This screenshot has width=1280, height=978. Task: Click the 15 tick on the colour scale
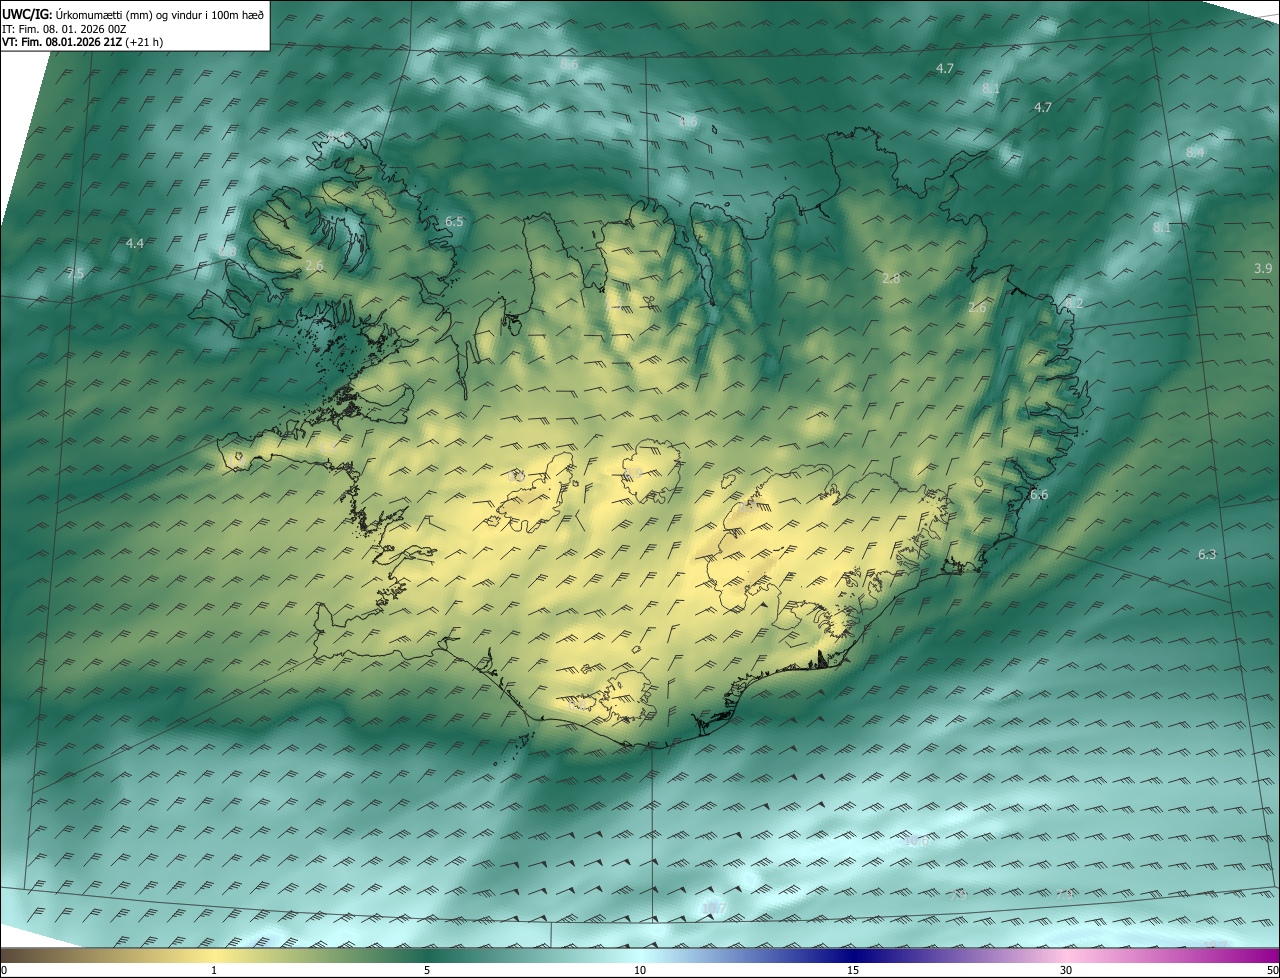[x=853, y=970]
